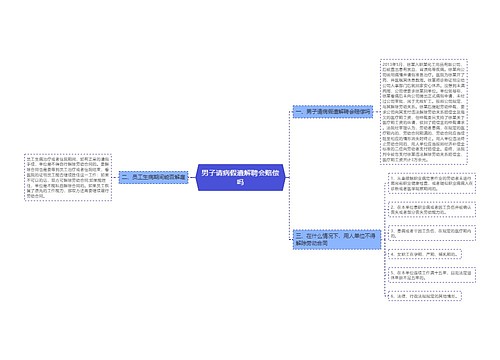Select sub-item numbered 2 about 患职业病或因工负伤
Screen dimensions: 500x360
coord(432,209)
